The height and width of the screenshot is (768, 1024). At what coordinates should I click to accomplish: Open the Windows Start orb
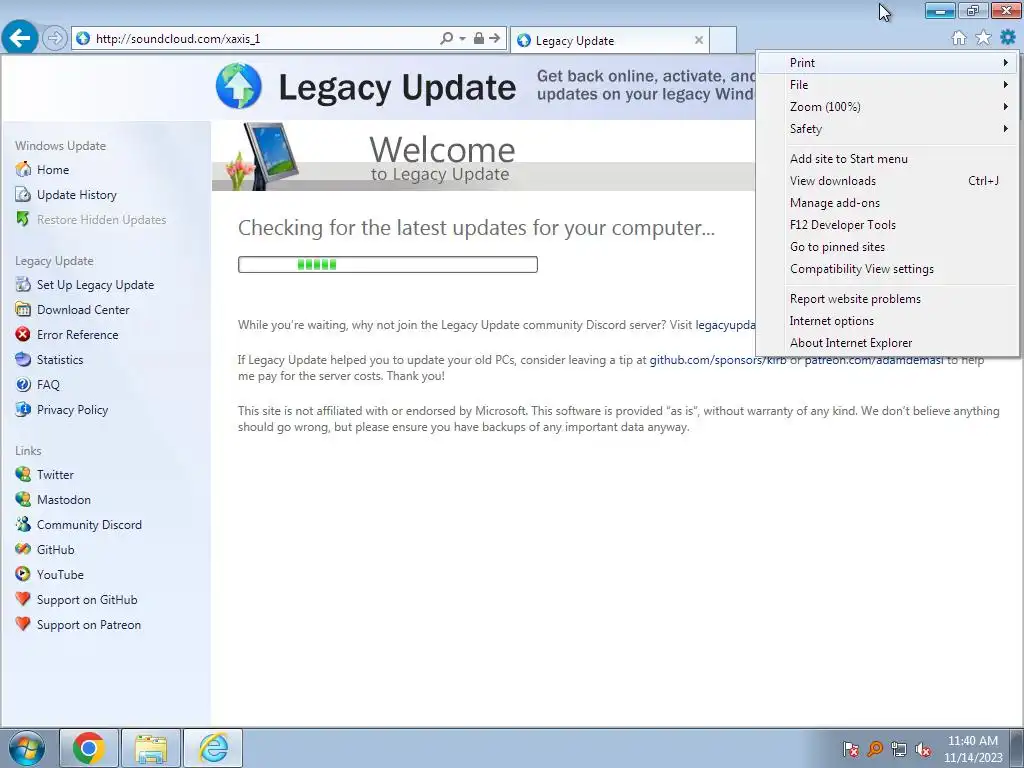click(27, 748)
